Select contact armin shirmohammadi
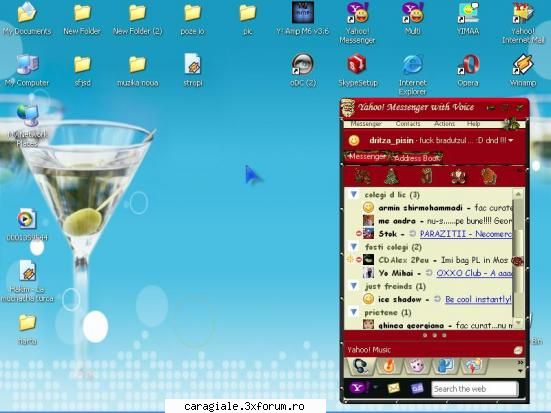551x413 pixels. click(x=420, y=208)
